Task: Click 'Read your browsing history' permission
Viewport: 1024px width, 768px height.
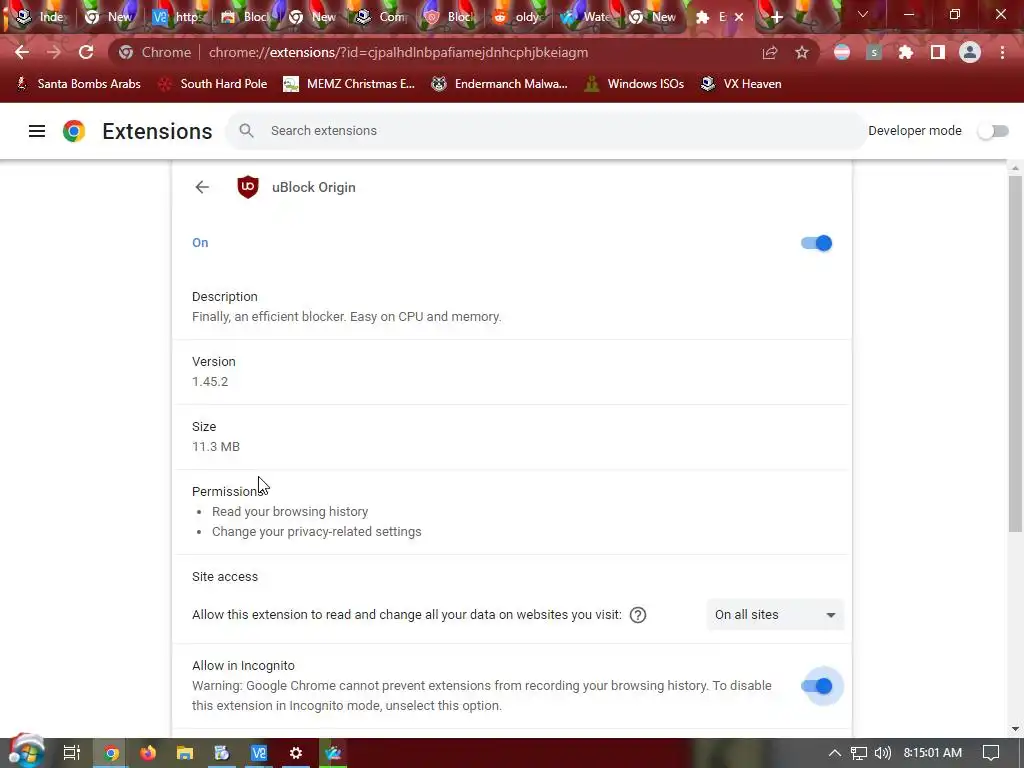Action: (290, 512)
